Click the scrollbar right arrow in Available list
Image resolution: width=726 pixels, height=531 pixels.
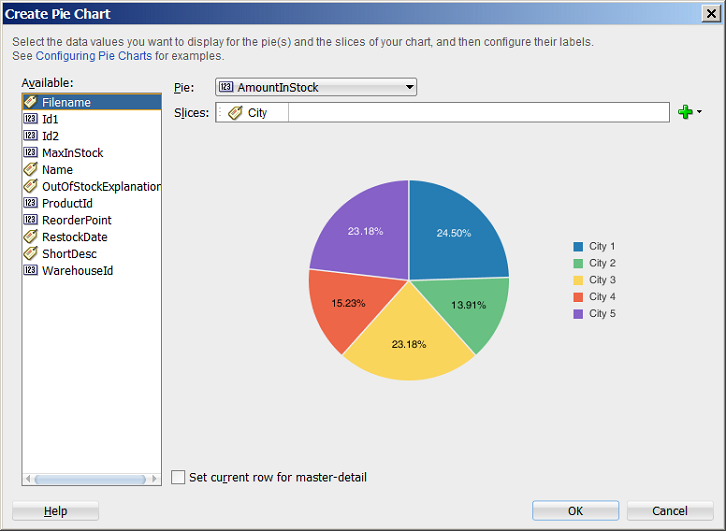(x=155, y=479)
